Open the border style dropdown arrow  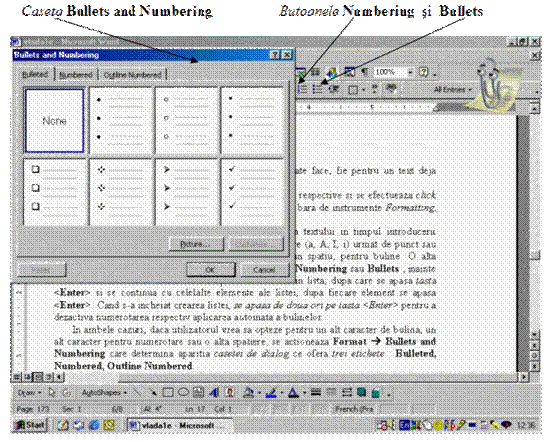click(x=364, y=90)
